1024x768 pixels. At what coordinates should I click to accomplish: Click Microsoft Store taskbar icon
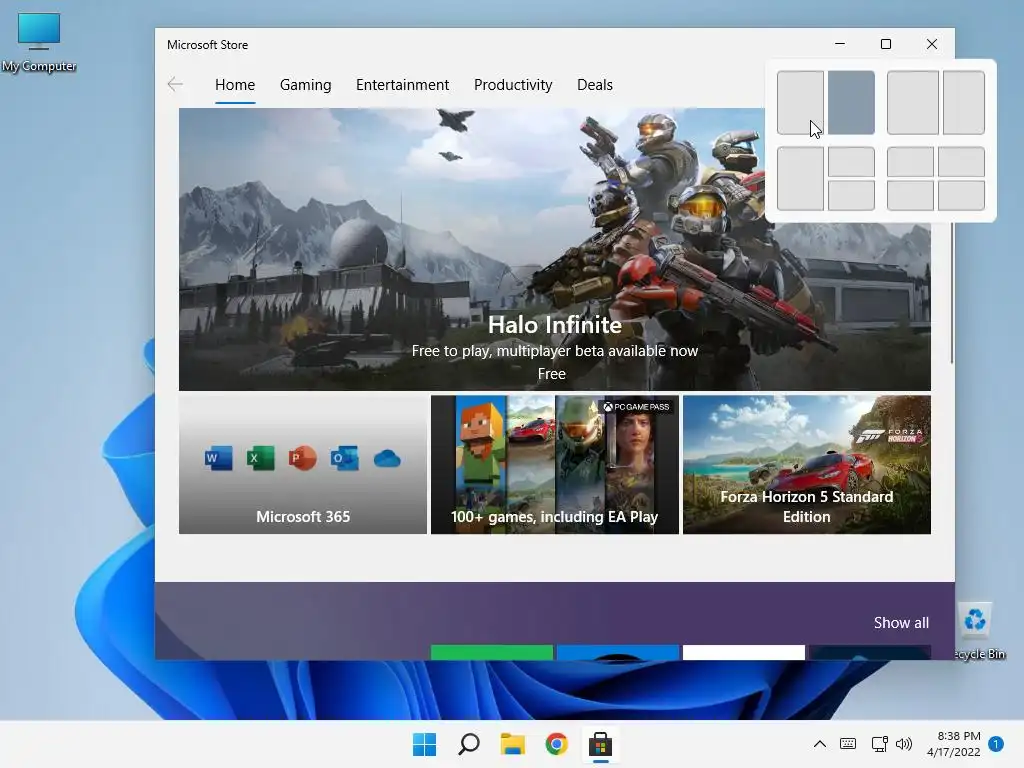pos(600,744)
